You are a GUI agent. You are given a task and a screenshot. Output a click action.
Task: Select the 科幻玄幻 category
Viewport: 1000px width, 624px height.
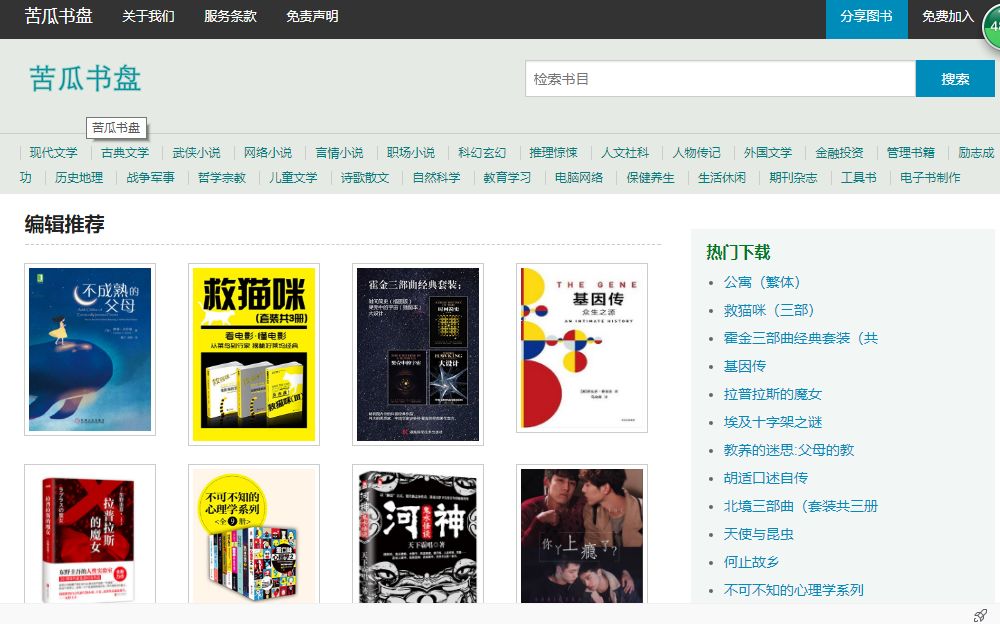coord(482,152)
